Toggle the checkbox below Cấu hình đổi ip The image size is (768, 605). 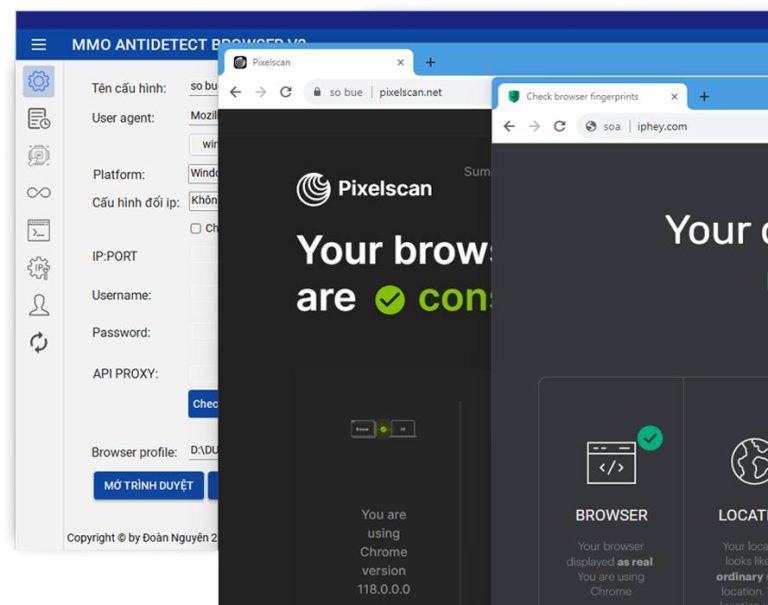pyautogui.click(x=195, y=228)
